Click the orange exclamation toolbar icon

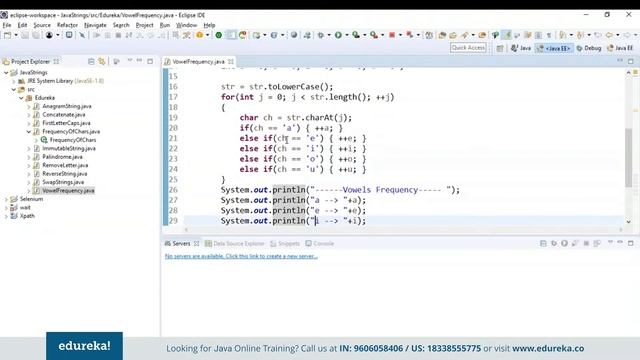pyautogui.click(x=199, y=35)
